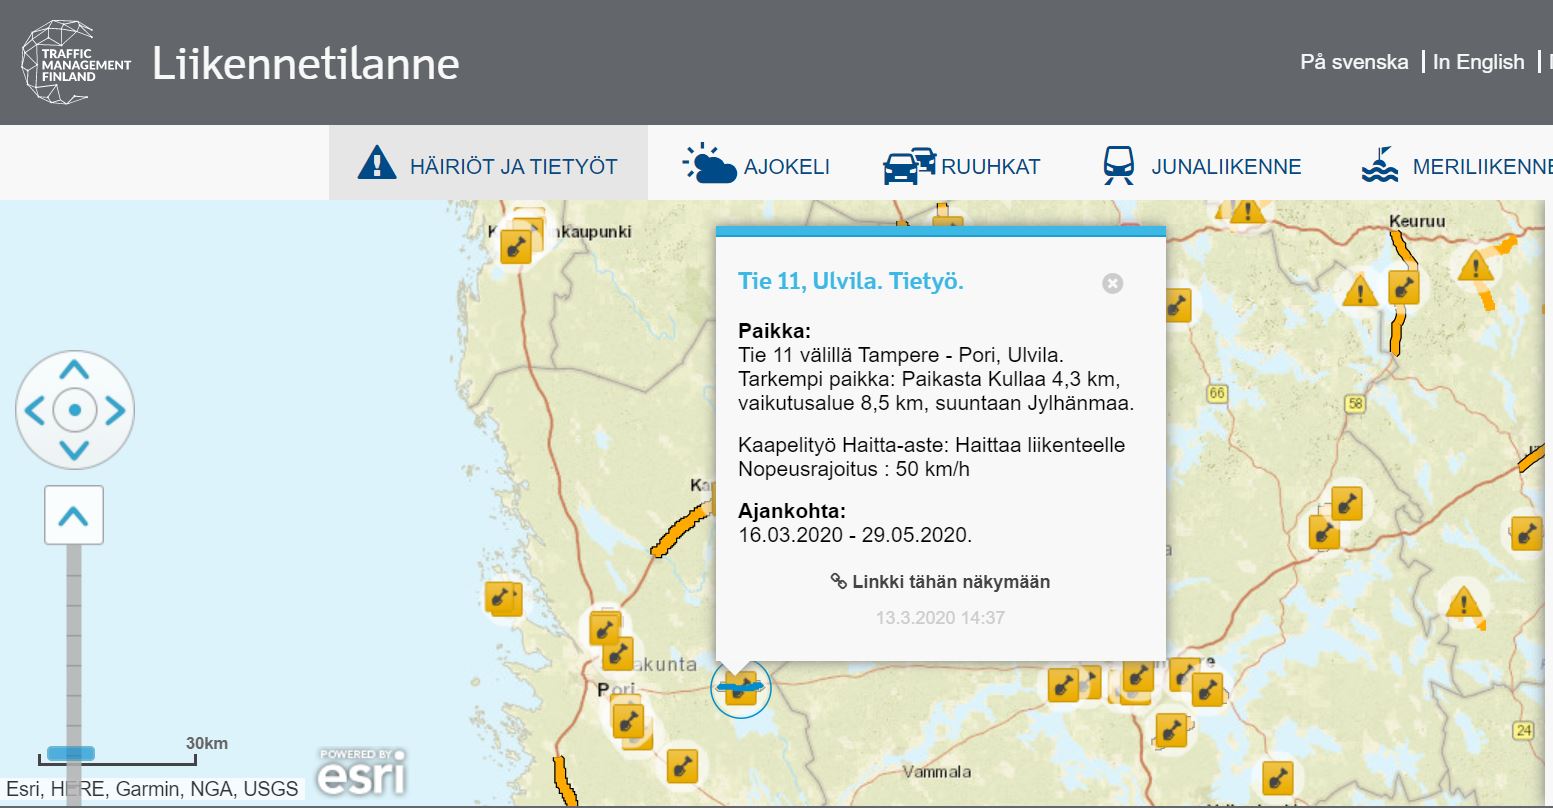Switch to the Ajokeli weather tab
Viewport: 1553px width, 808px height.
tap(757, 165)
